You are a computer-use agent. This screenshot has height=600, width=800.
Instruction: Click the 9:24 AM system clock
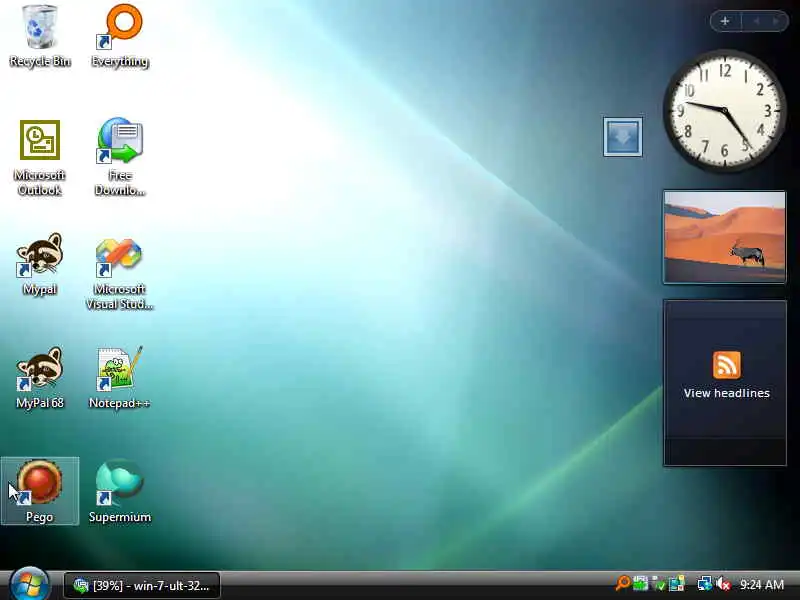[x=762, y=585]
